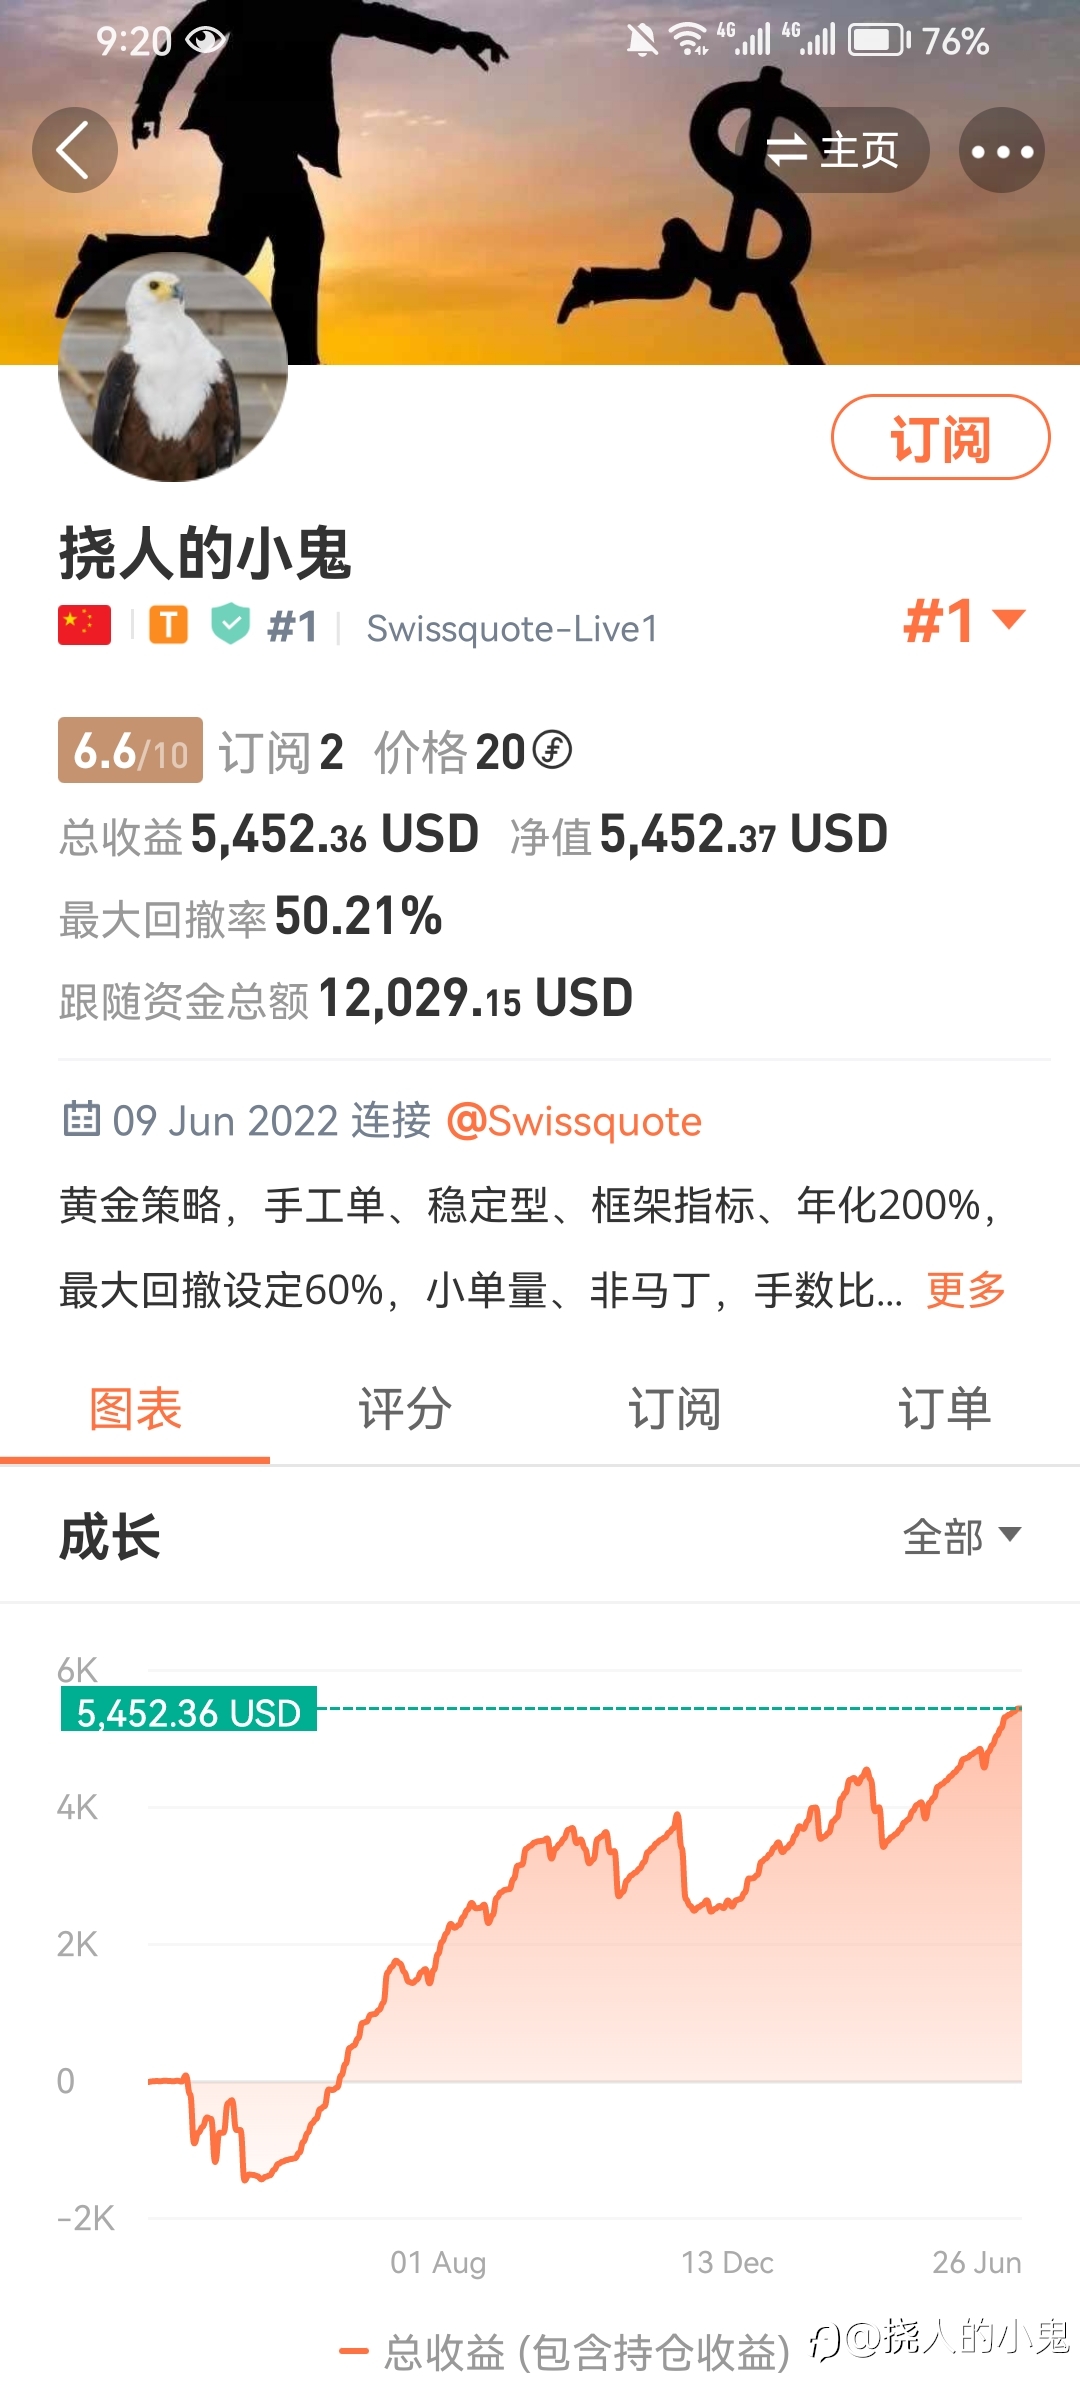Tap the orange 订阅 subscribe button
Screen dimensions: 1080x2400
(941, 438)
